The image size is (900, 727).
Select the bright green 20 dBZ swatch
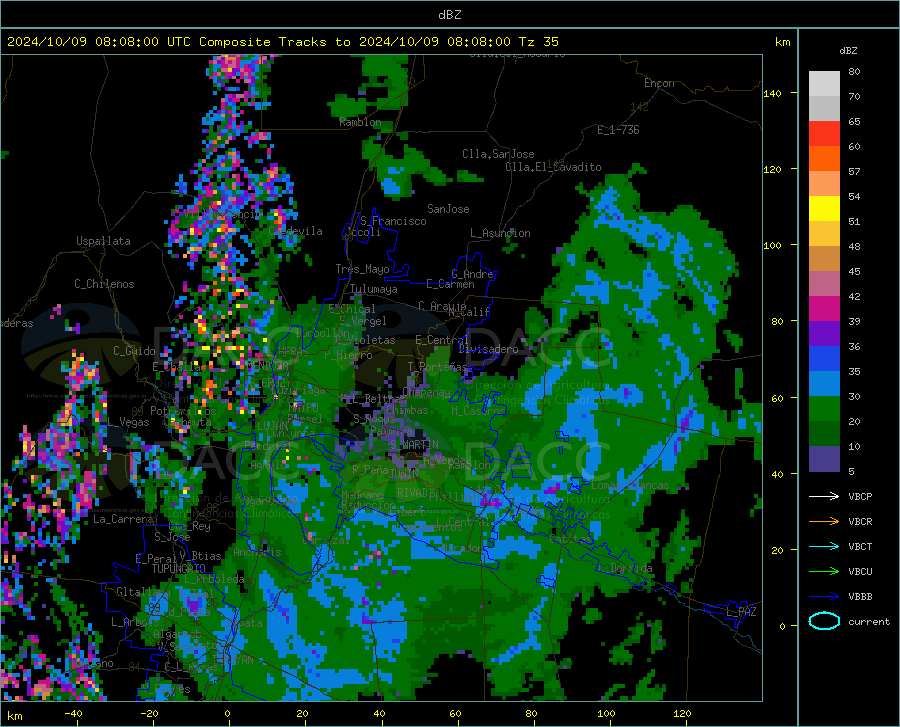pyautogui.click(x=824, y=409)
